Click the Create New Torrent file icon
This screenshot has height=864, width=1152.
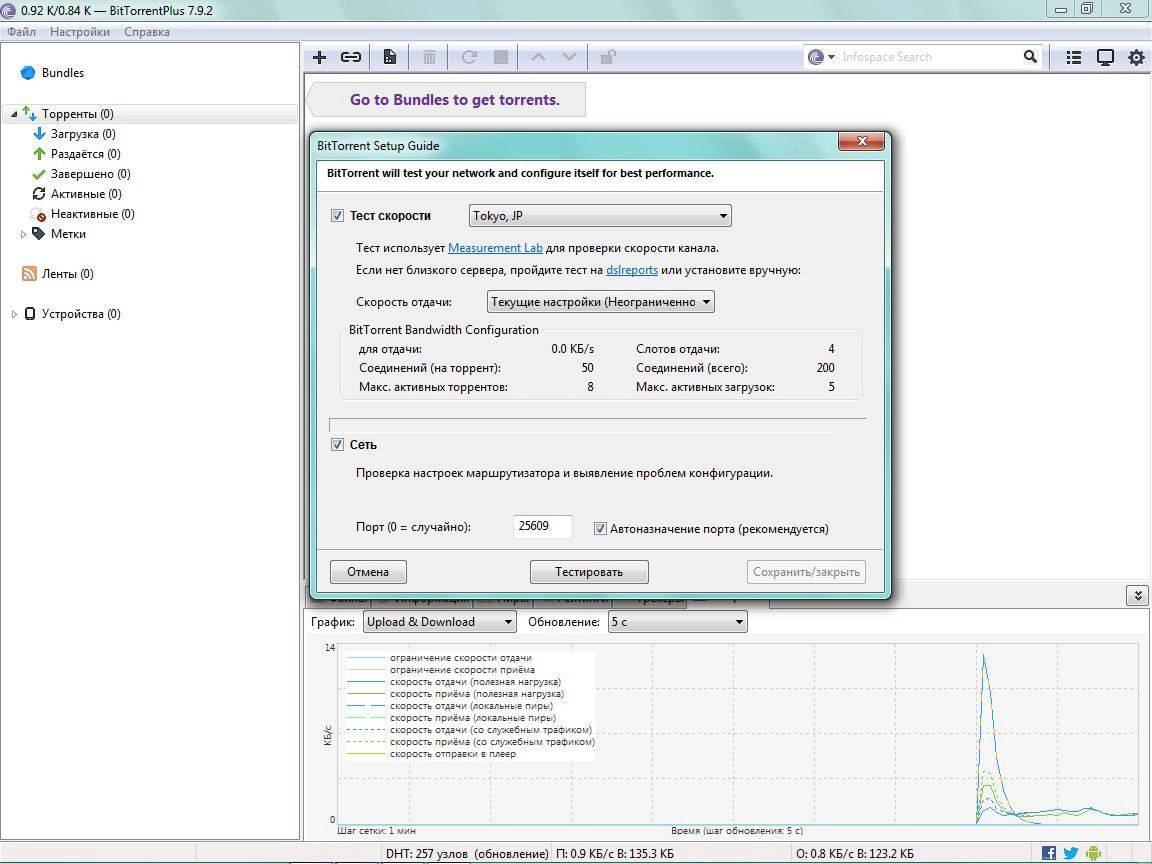(390, 57)
